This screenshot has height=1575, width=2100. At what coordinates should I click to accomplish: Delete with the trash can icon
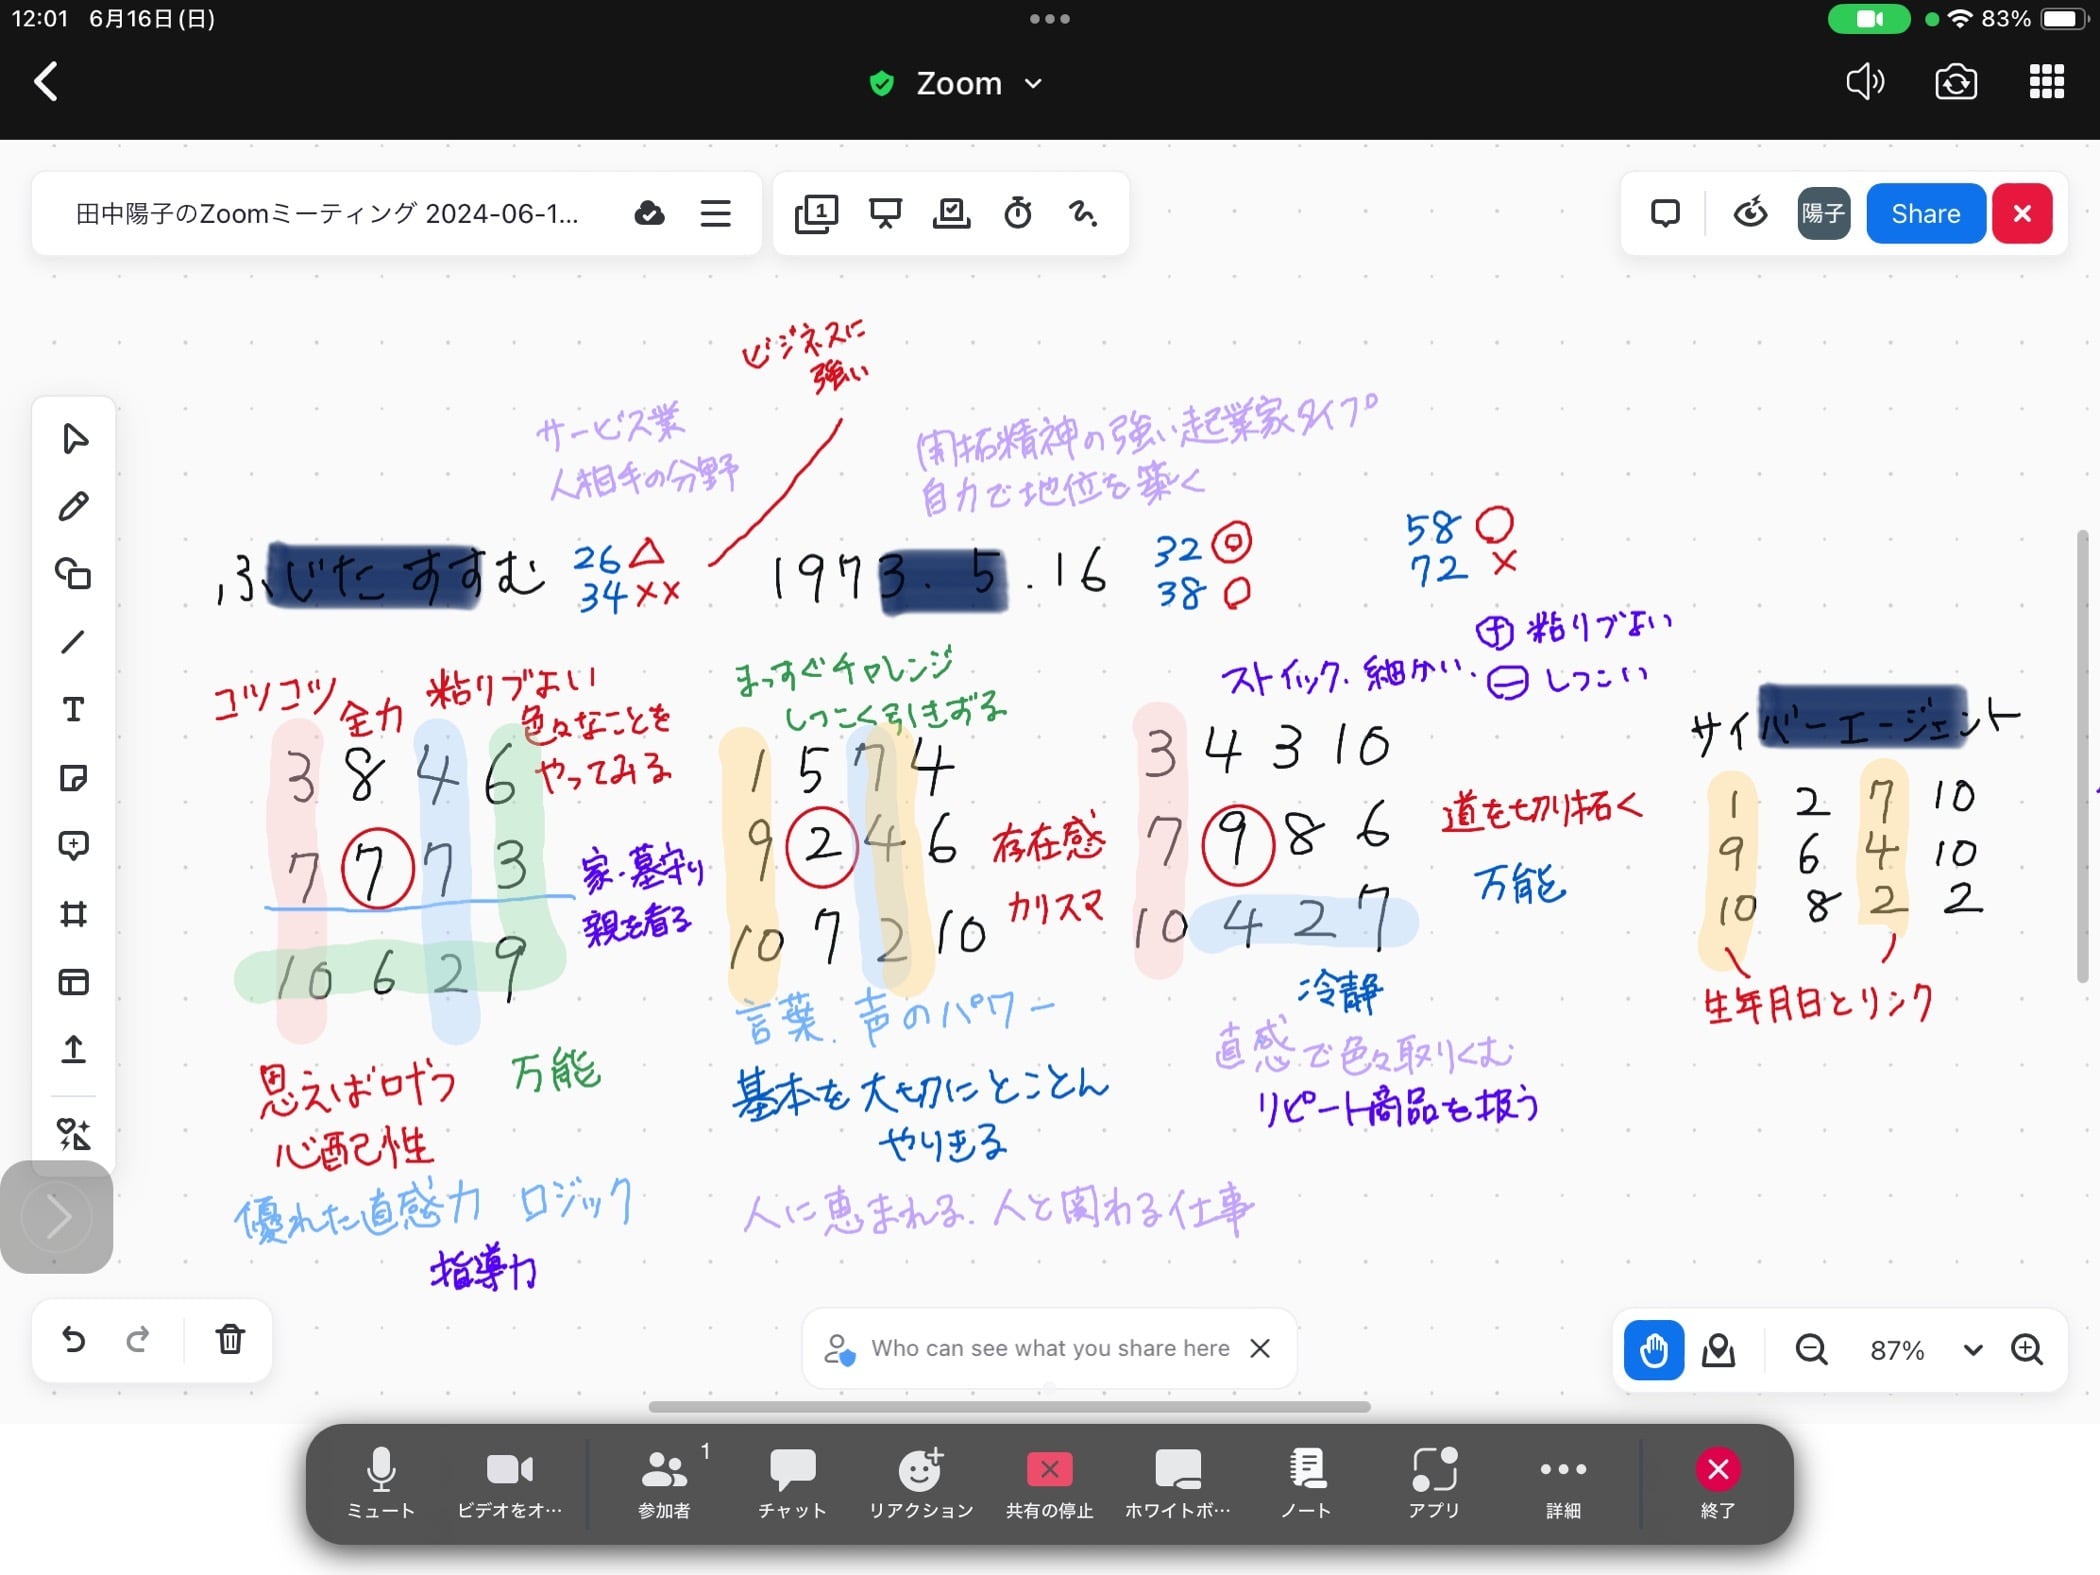[230, 1339]
